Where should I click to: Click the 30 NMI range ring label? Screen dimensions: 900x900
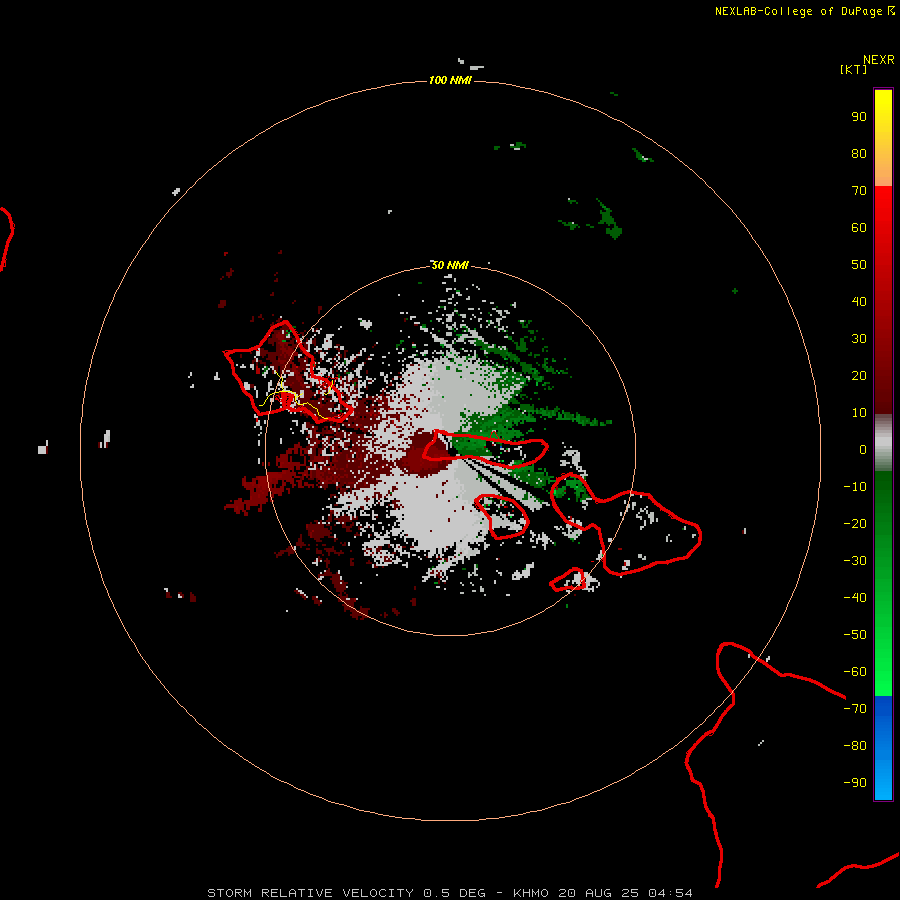[x=450, y=265]
